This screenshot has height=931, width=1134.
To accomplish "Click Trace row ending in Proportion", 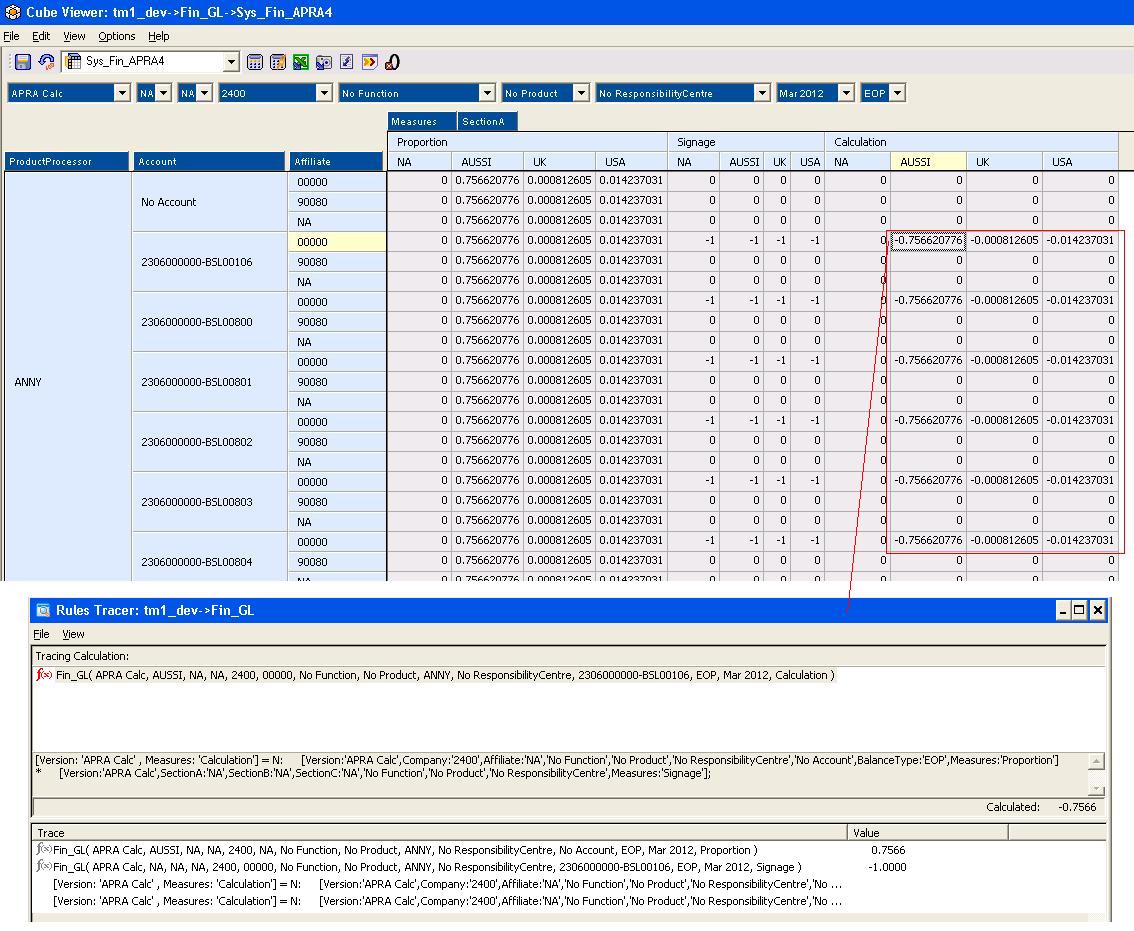I will tap(405, 850).
